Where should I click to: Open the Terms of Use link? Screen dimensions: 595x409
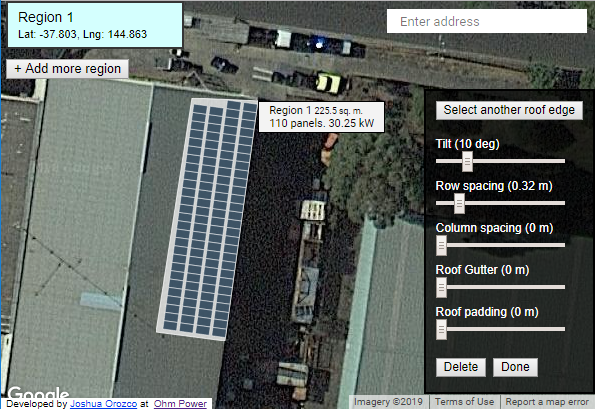[x=464, y=402]
